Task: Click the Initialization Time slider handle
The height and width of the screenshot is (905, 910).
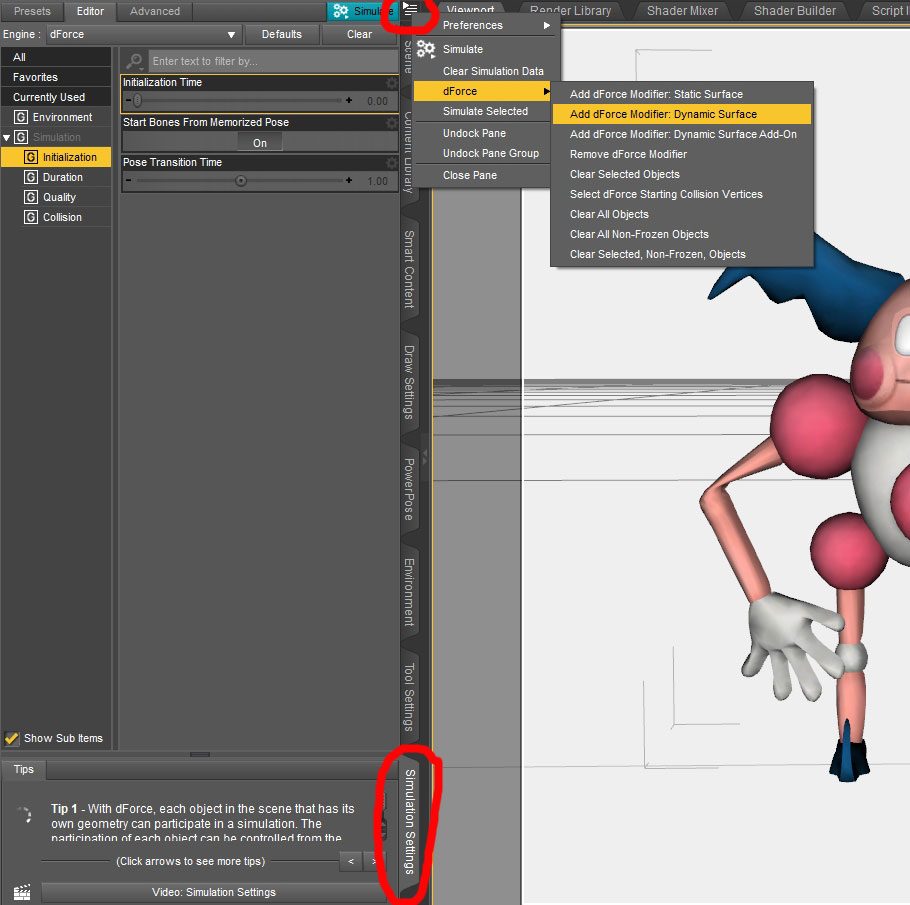Action: (x=138, y=100)
